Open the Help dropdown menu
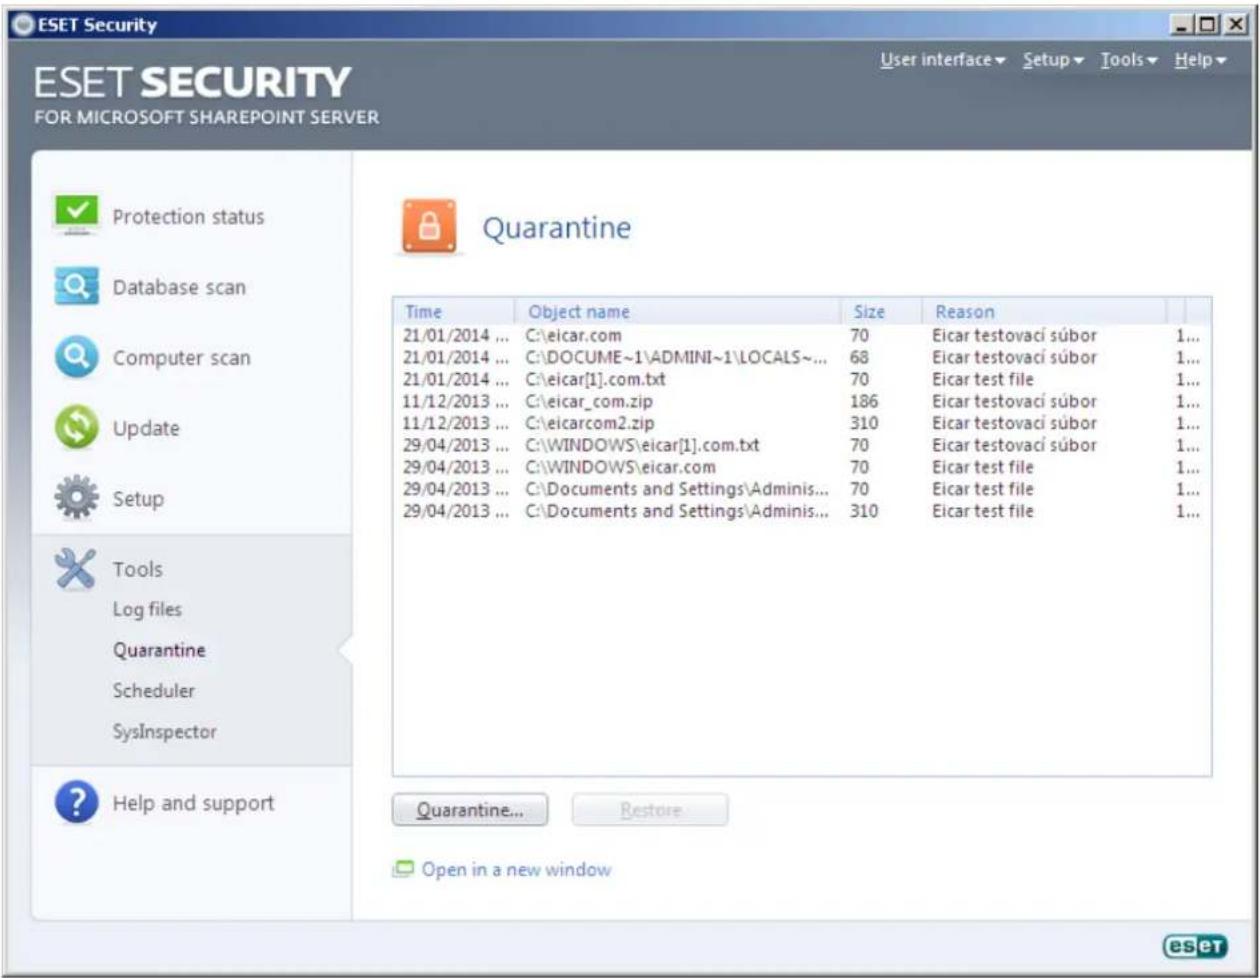The width and height of the screenshot is (1260, 978). pyautogui.click(x=1200, y=61)
